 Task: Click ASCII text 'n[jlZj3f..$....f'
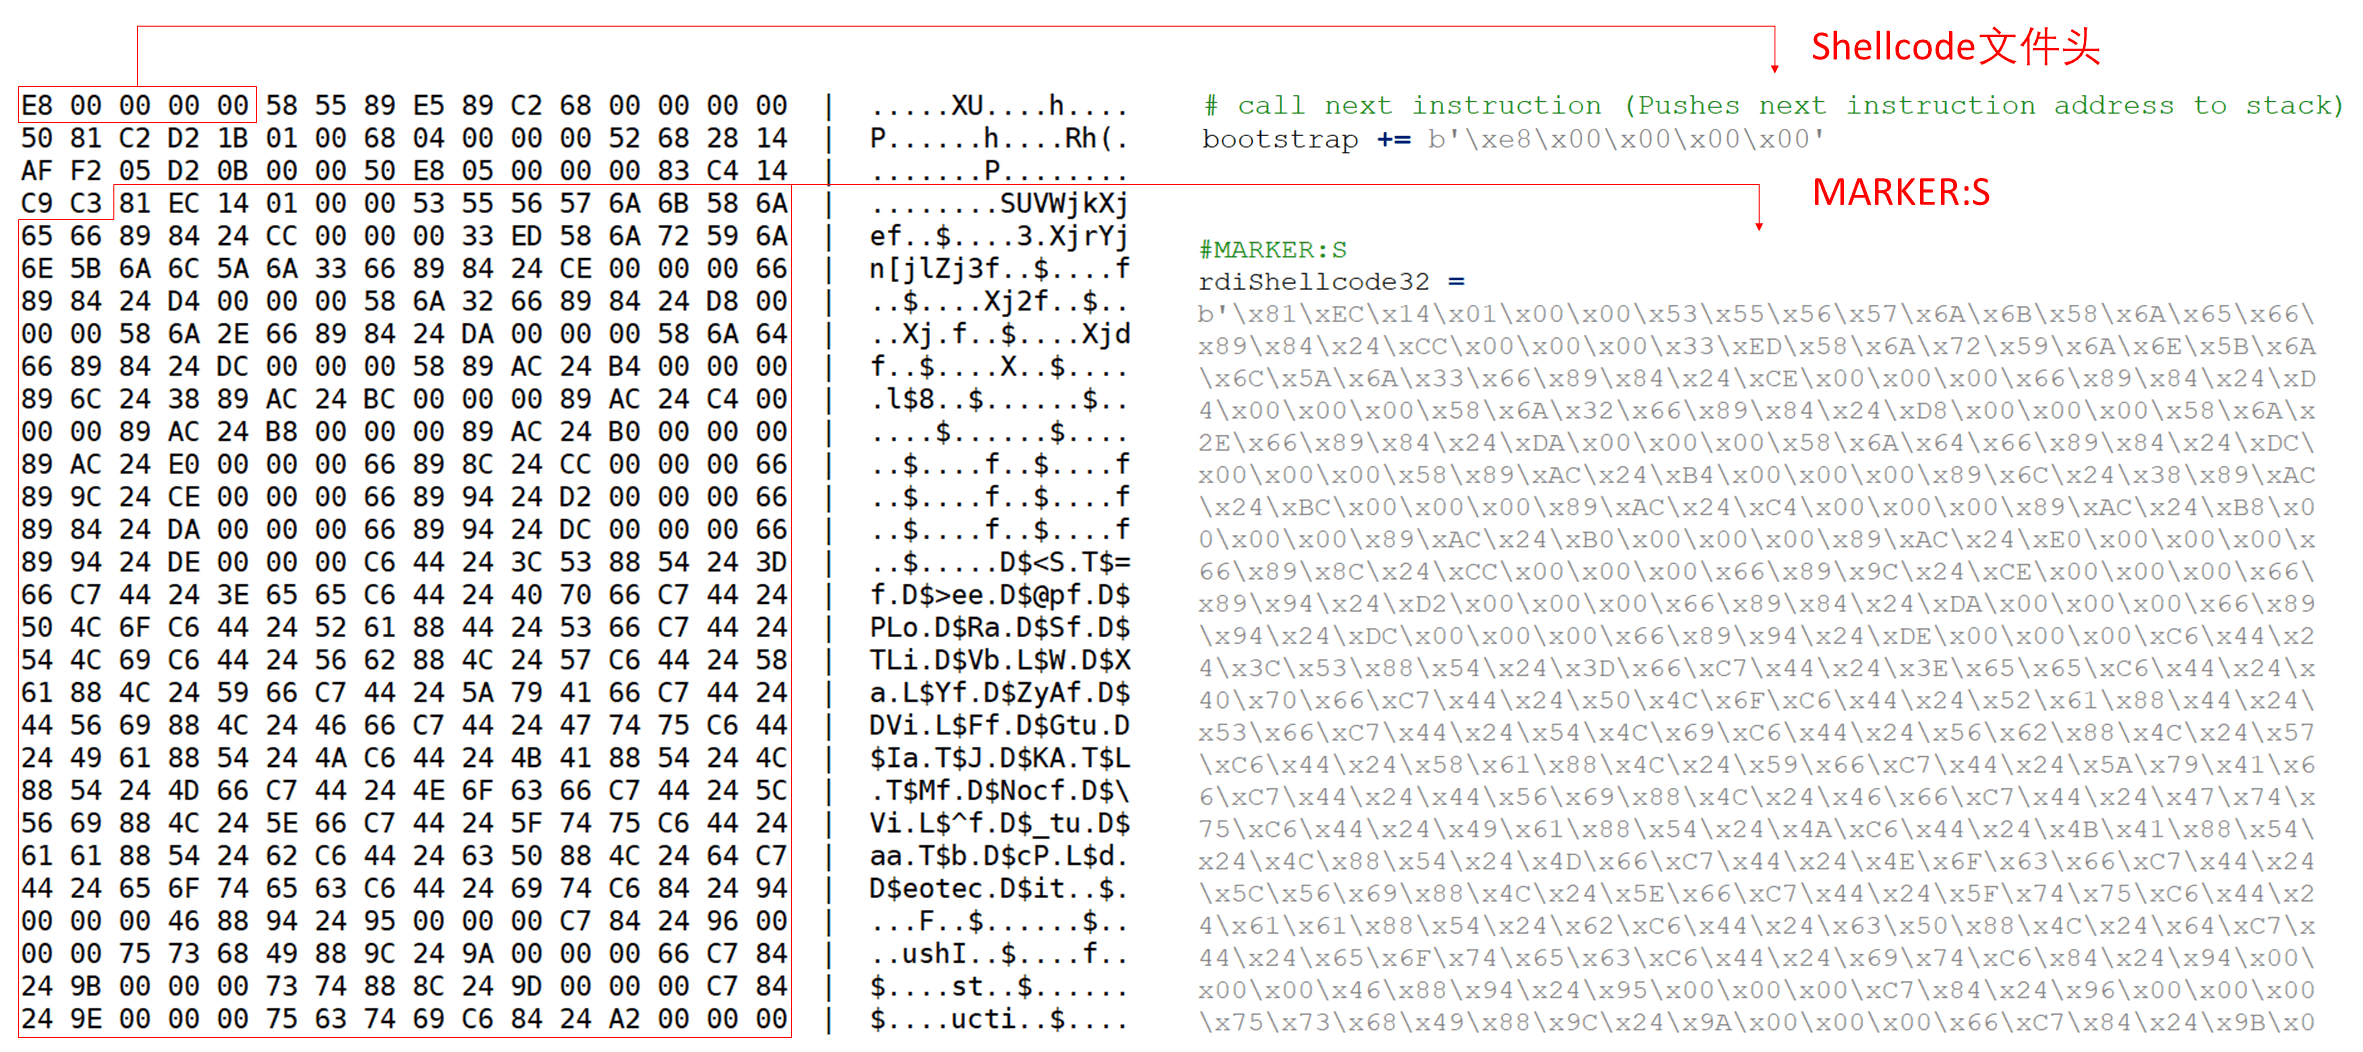pos(999,268)
